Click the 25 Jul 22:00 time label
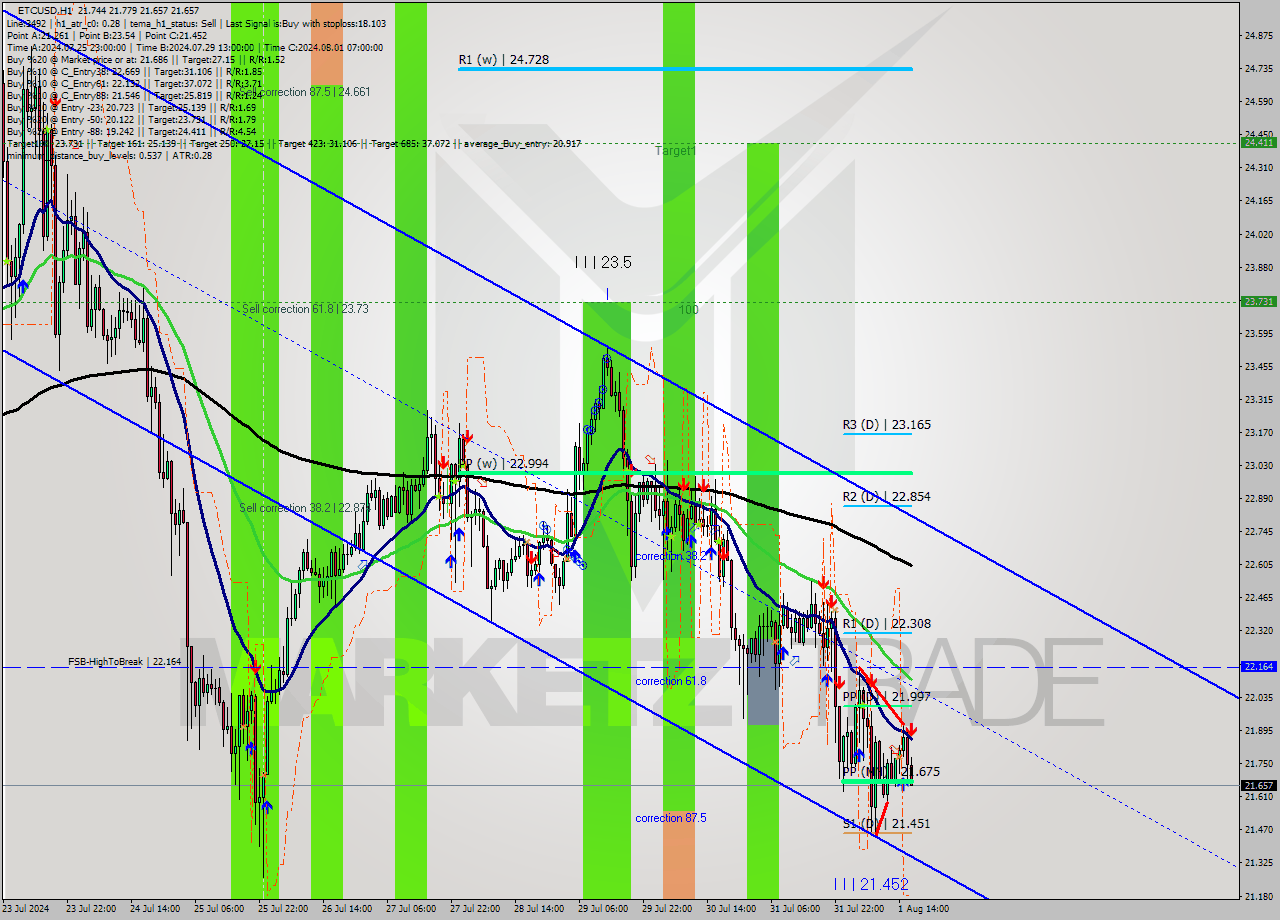 point(282,909)
